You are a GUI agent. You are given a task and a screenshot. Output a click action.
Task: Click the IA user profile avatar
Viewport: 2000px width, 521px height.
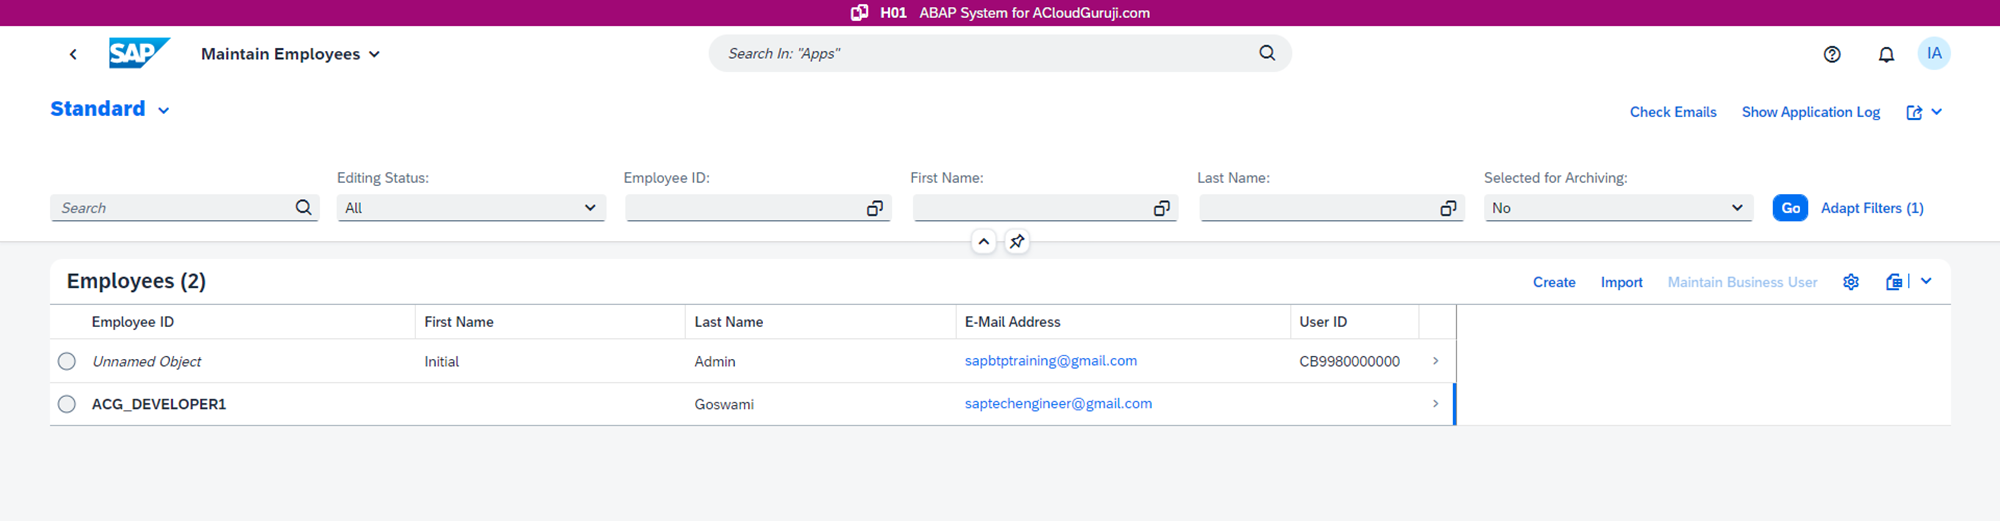point(1933,54)
